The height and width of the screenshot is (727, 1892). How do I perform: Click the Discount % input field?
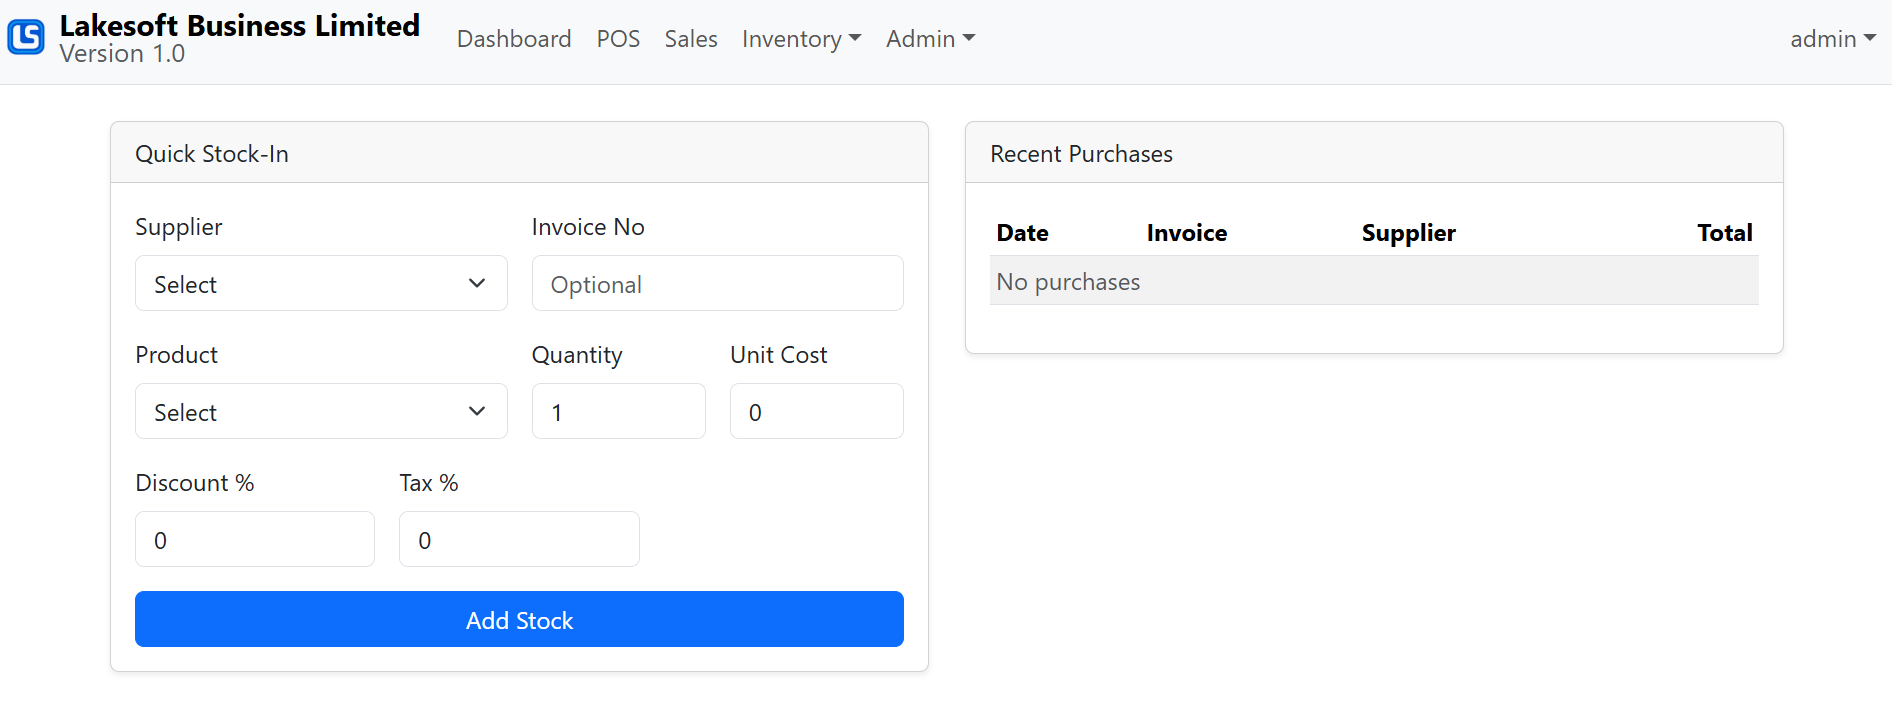coord(255,539)
